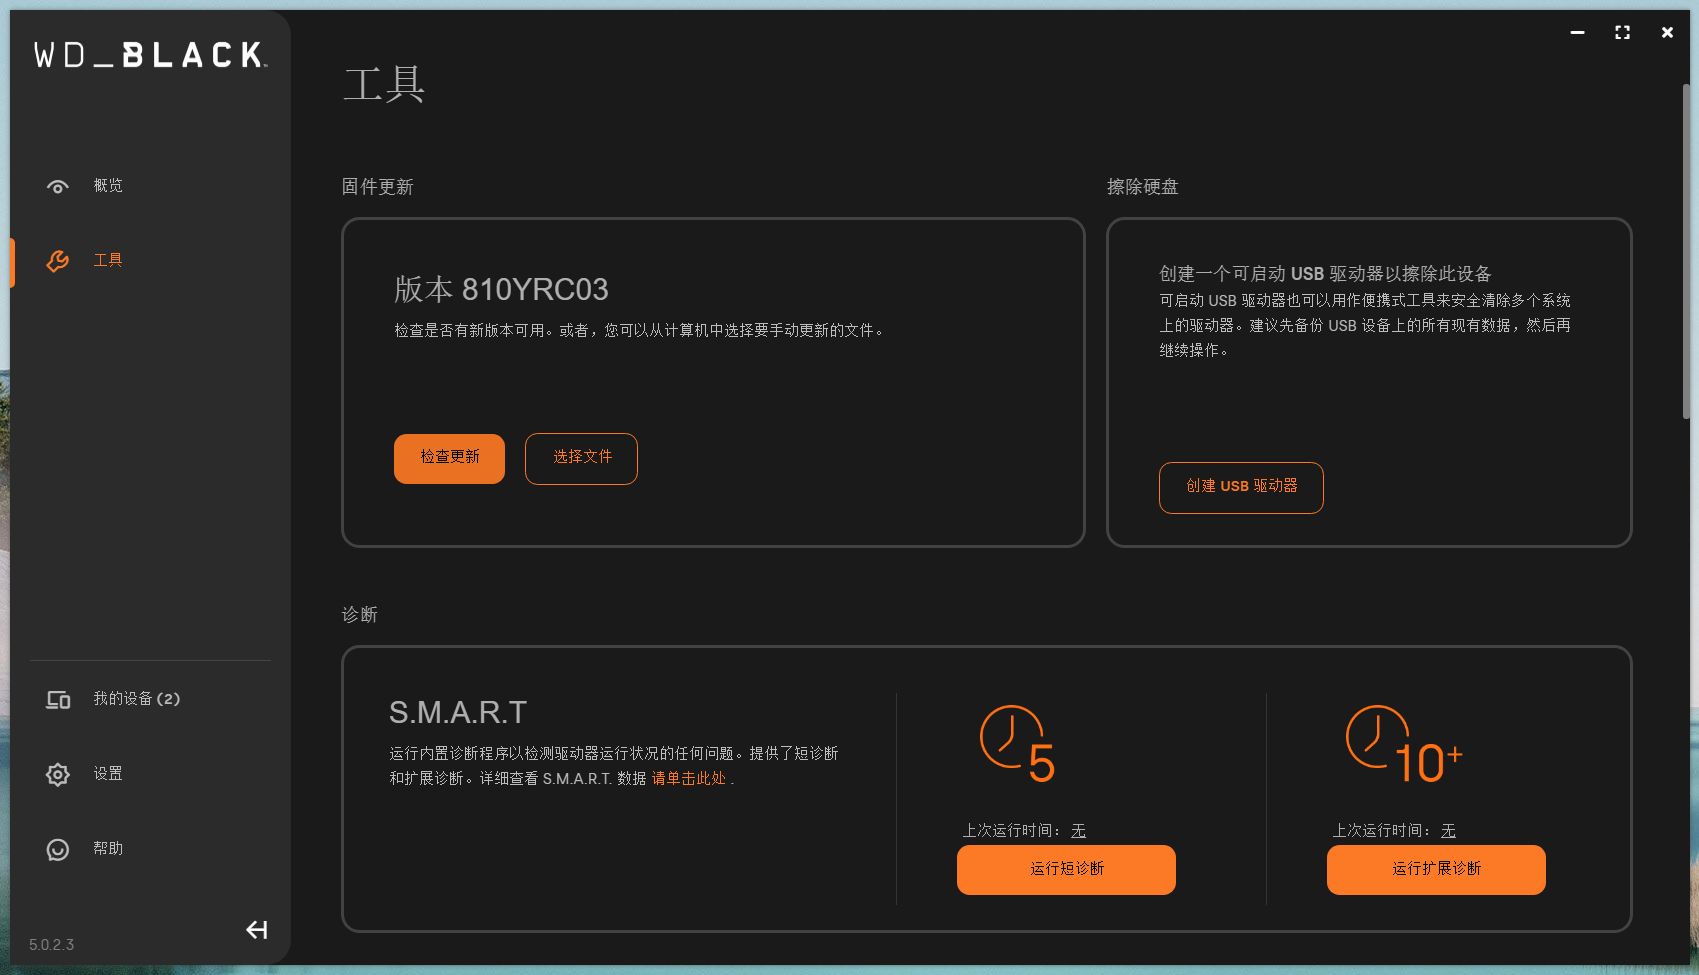The width and height of the screenshot is (1699, 975).
Task: Click the WD_BLACK logo
Action: [150, 55]
